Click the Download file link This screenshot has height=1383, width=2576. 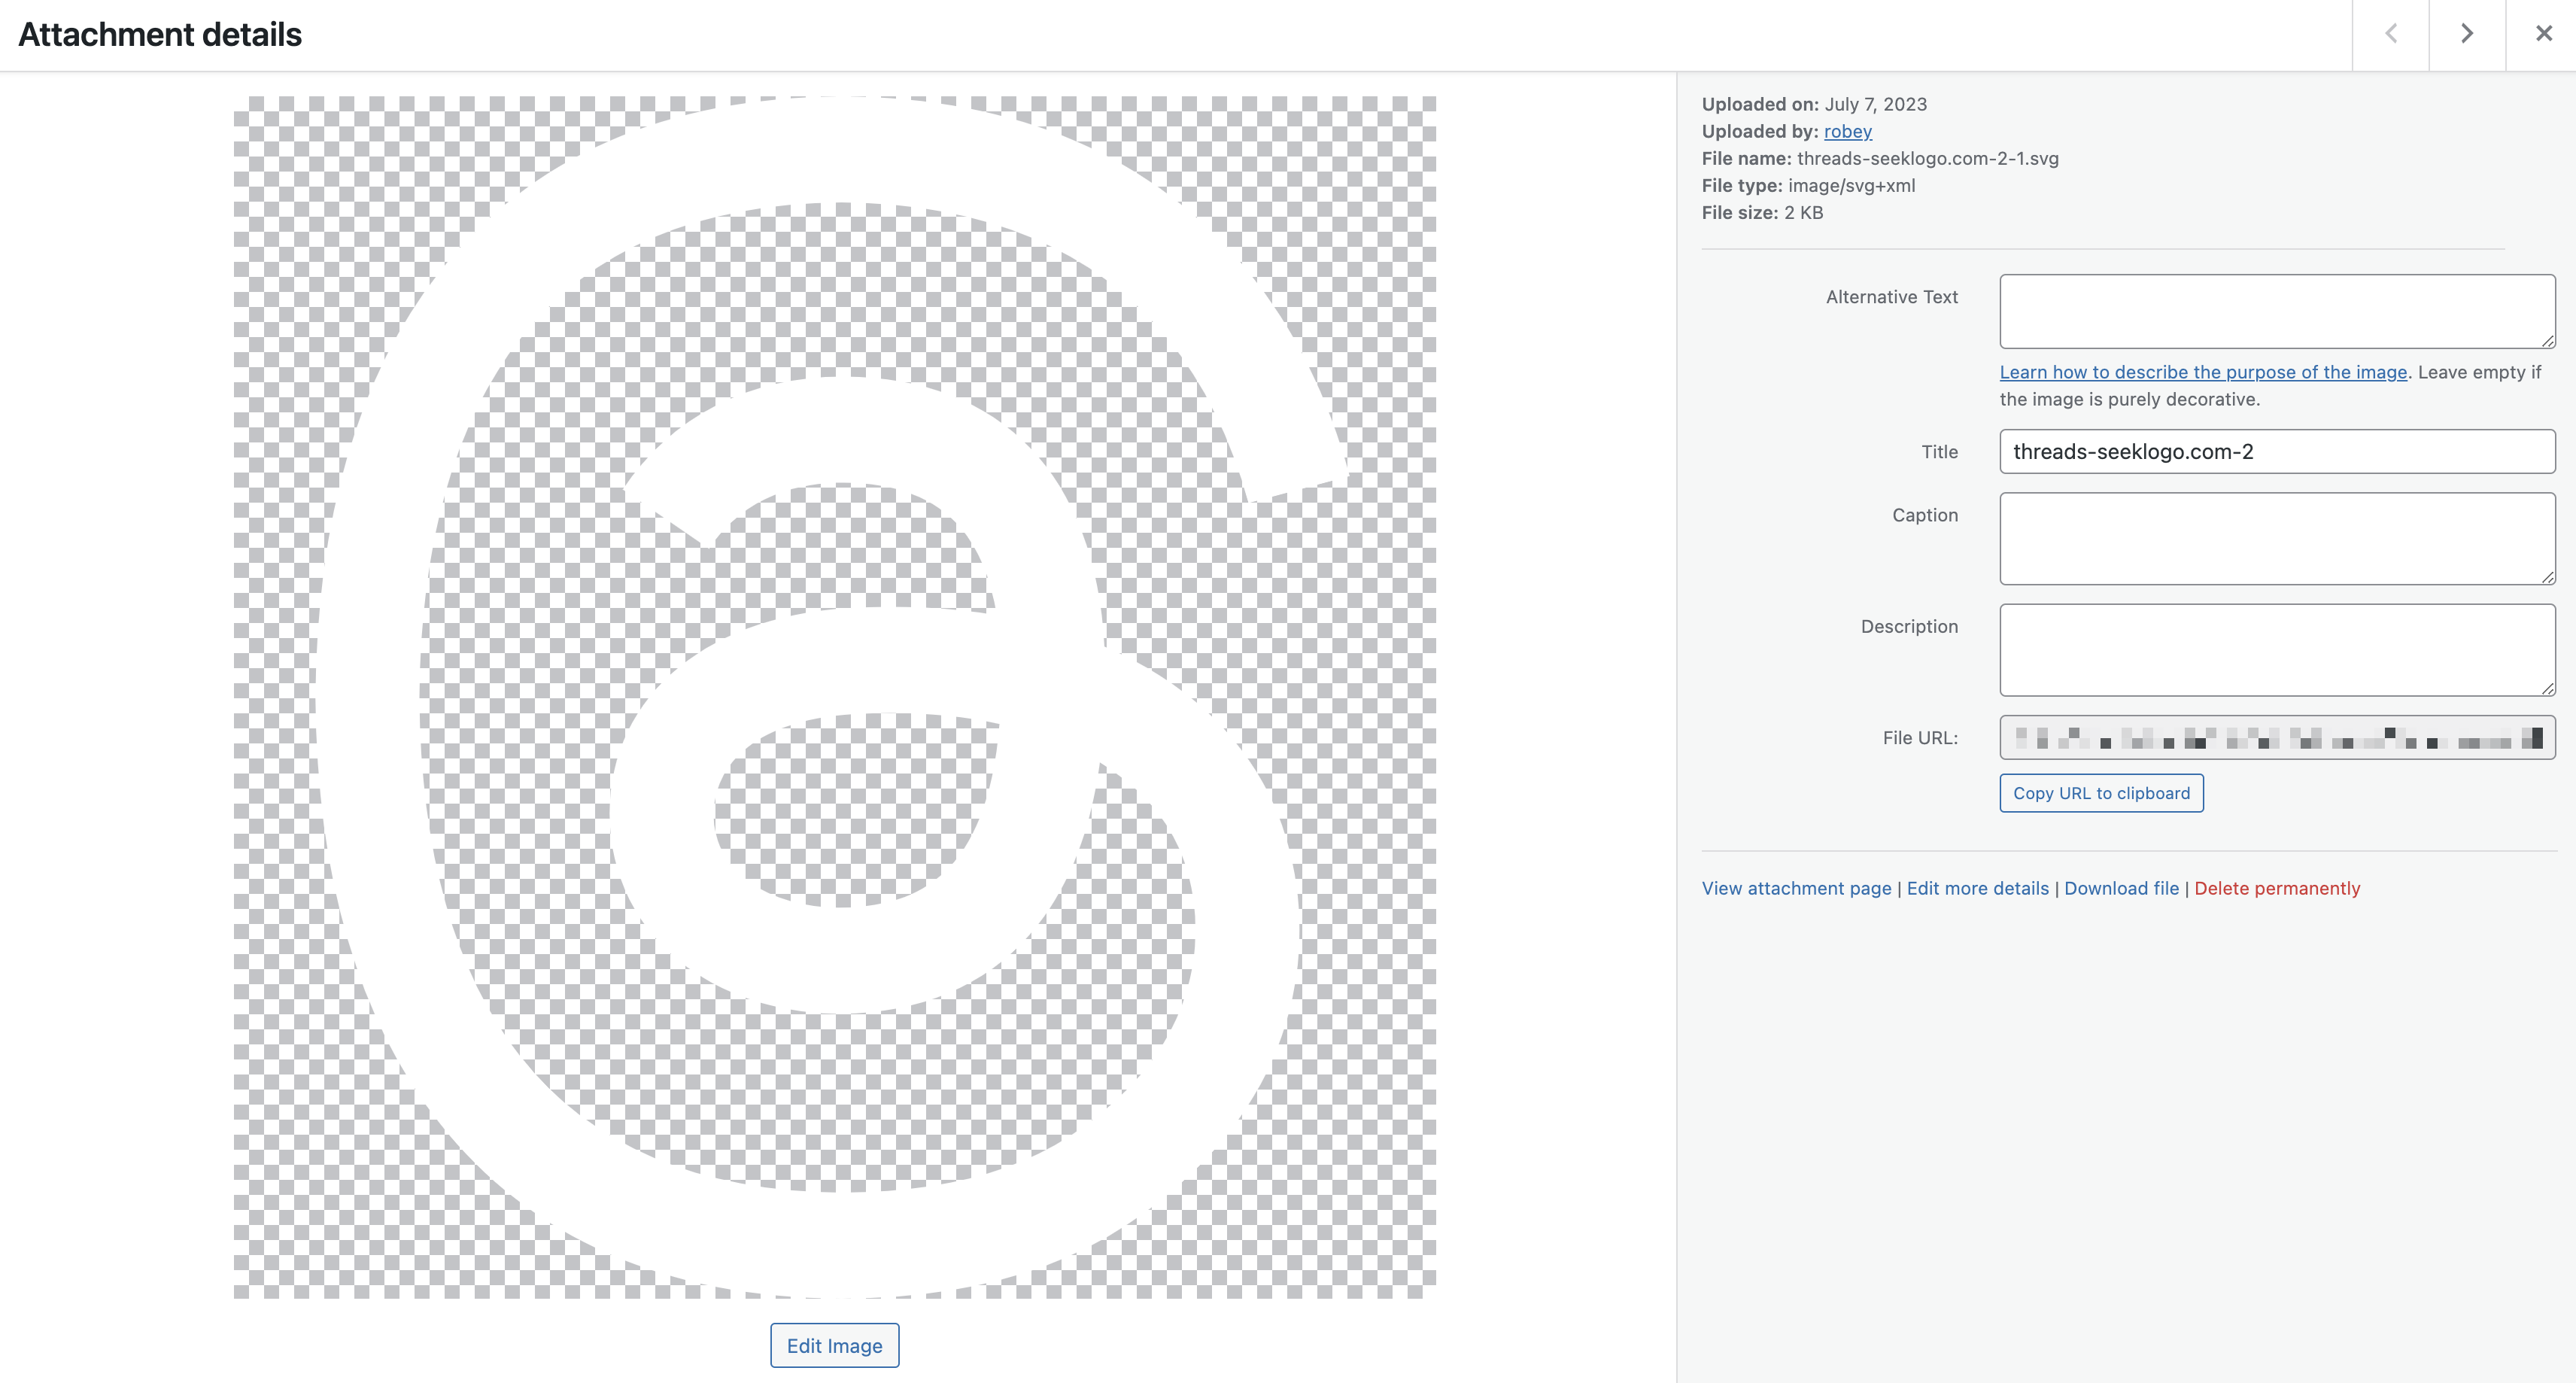click(x=2121, y=888)
